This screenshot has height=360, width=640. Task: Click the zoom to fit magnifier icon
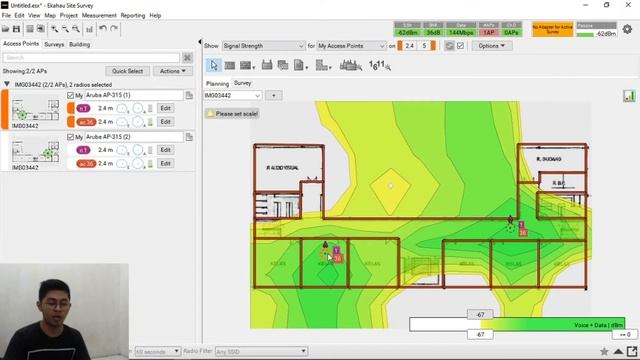coord(76,29)
